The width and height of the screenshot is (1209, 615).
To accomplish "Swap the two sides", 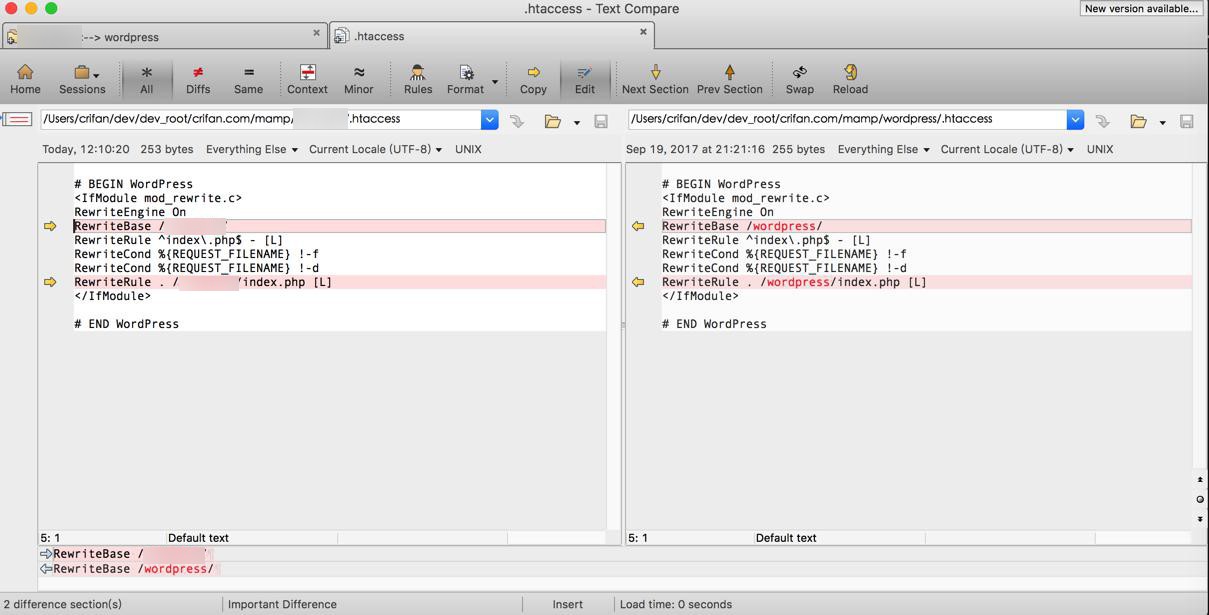I will coord(800,79).
